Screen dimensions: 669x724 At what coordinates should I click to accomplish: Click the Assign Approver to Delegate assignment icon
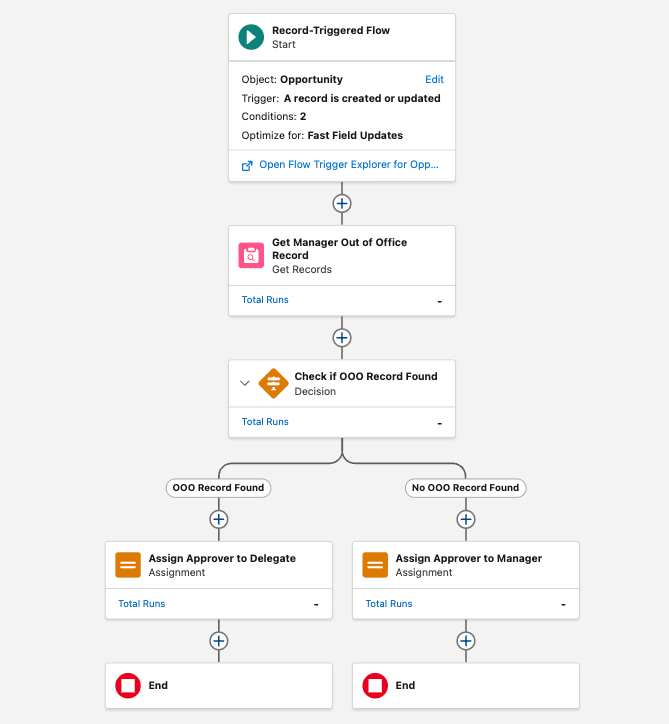tap(128, 565)
